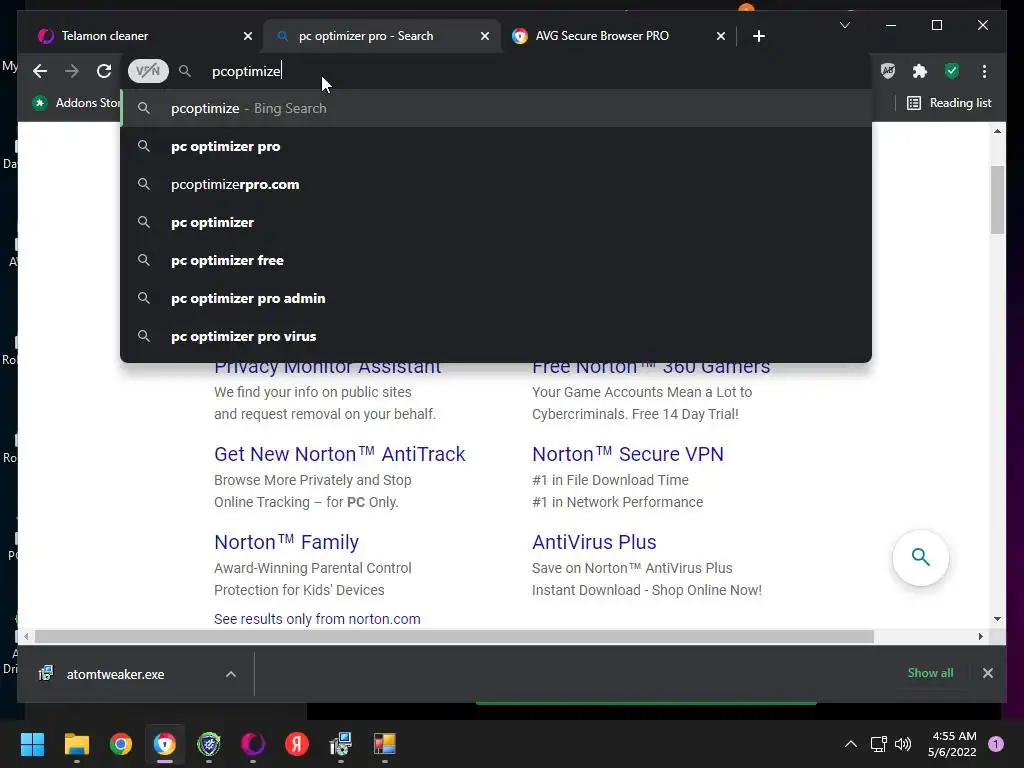Select the 'pc optimizer pro admin' suggestion
This screenshot has height=768, width=1024.
pyautogui.click(x=496, y=298)
